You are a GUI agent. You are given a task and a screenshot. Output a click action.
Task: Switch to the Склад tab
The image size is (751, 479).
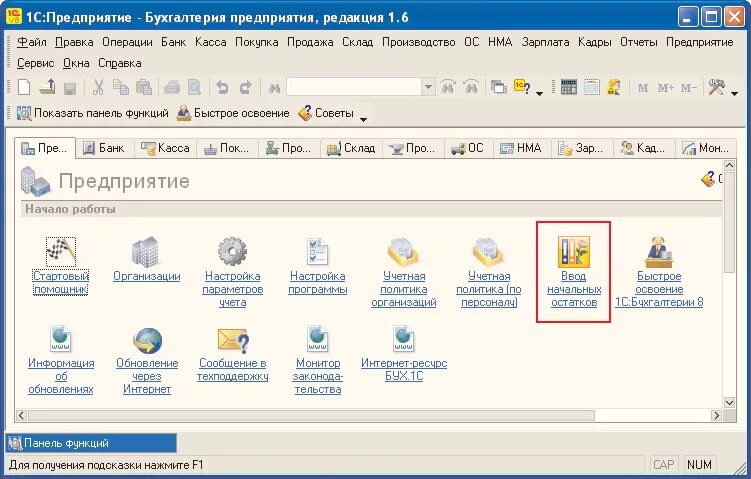point(351,148)
